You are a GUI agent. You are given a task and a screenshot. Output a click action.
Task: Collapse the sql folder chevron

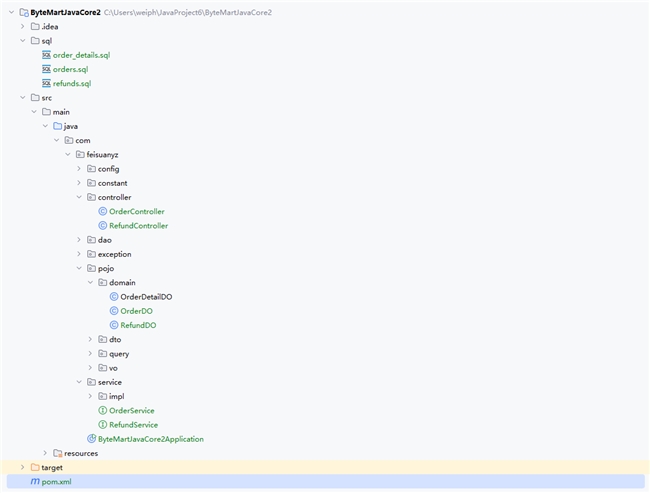tap(23, 41)
